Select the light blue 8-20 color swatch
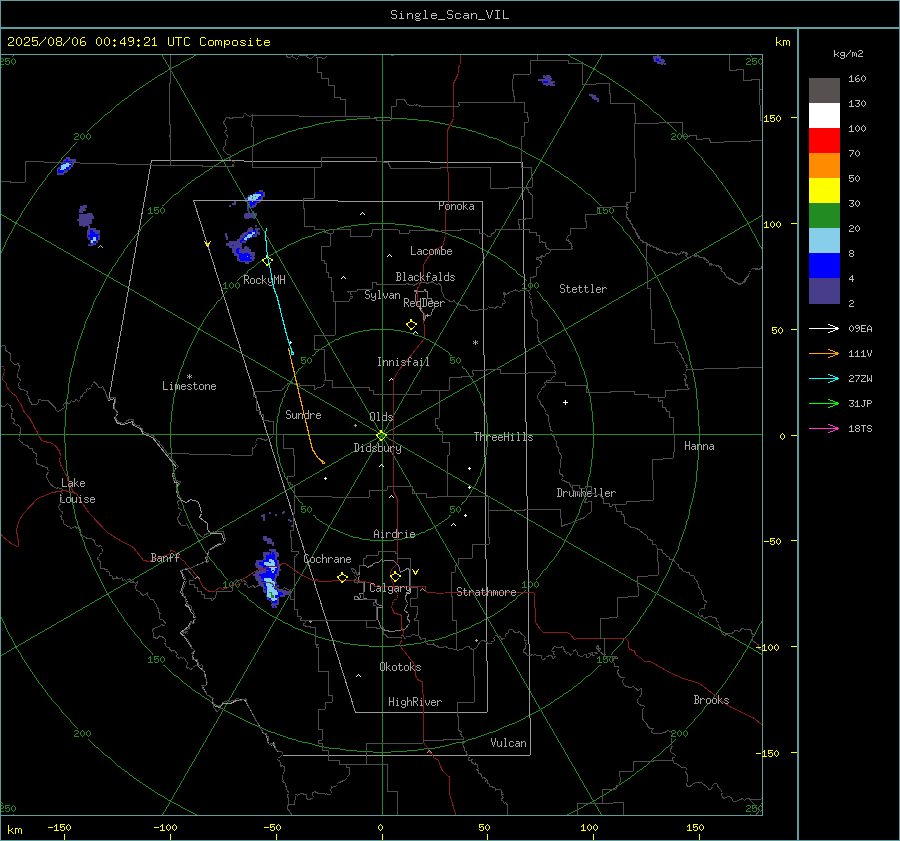The height and width of the screenshot is (841, 900). 824,241
